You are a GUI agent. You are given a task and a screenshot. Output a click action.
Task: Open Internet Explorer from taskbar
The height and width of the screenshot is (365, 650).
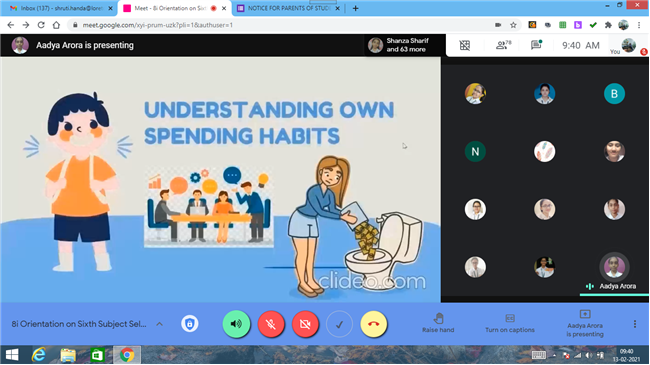(x=39, y=355)
